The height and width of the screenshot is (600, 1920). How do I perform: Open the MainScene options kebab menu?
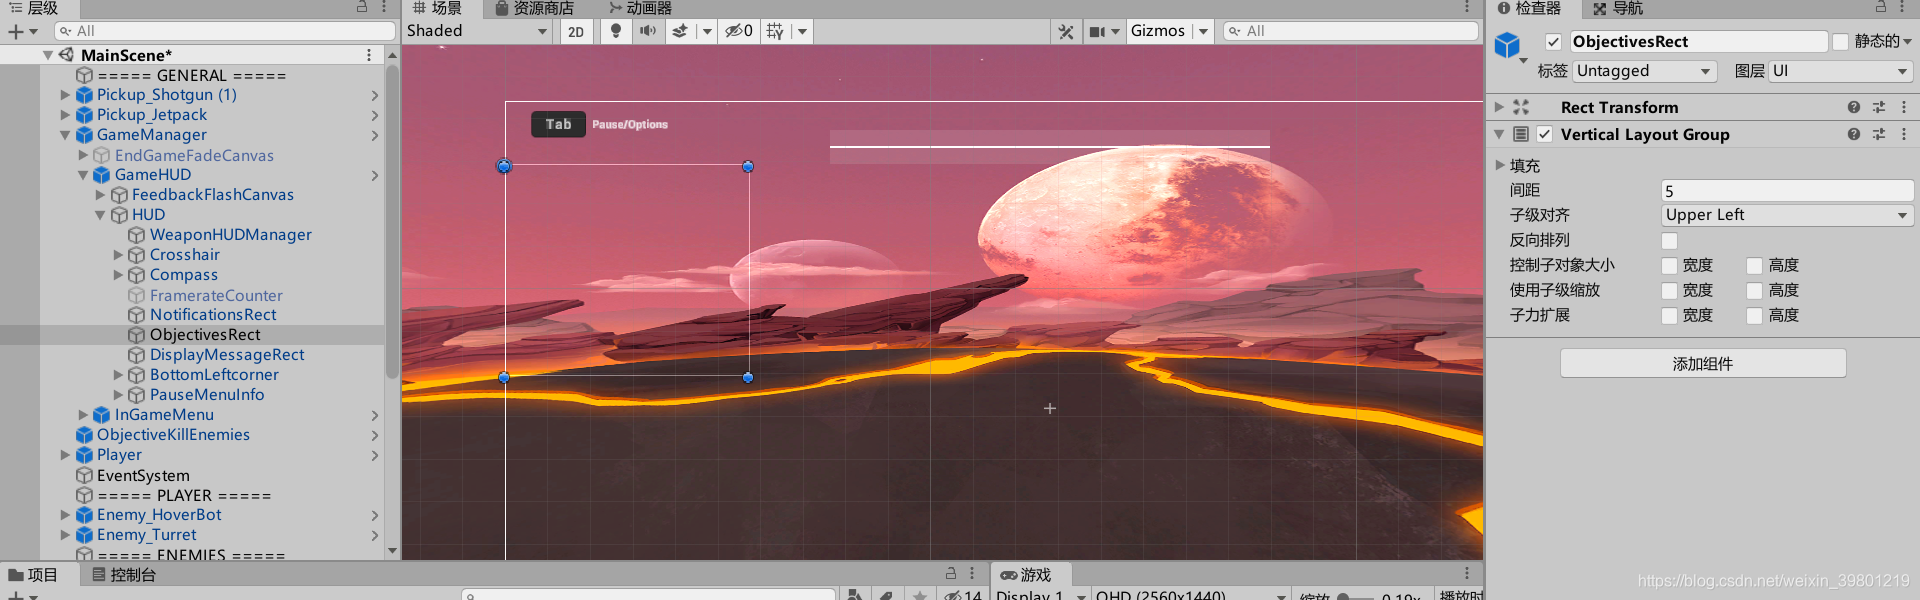[369, 55]
